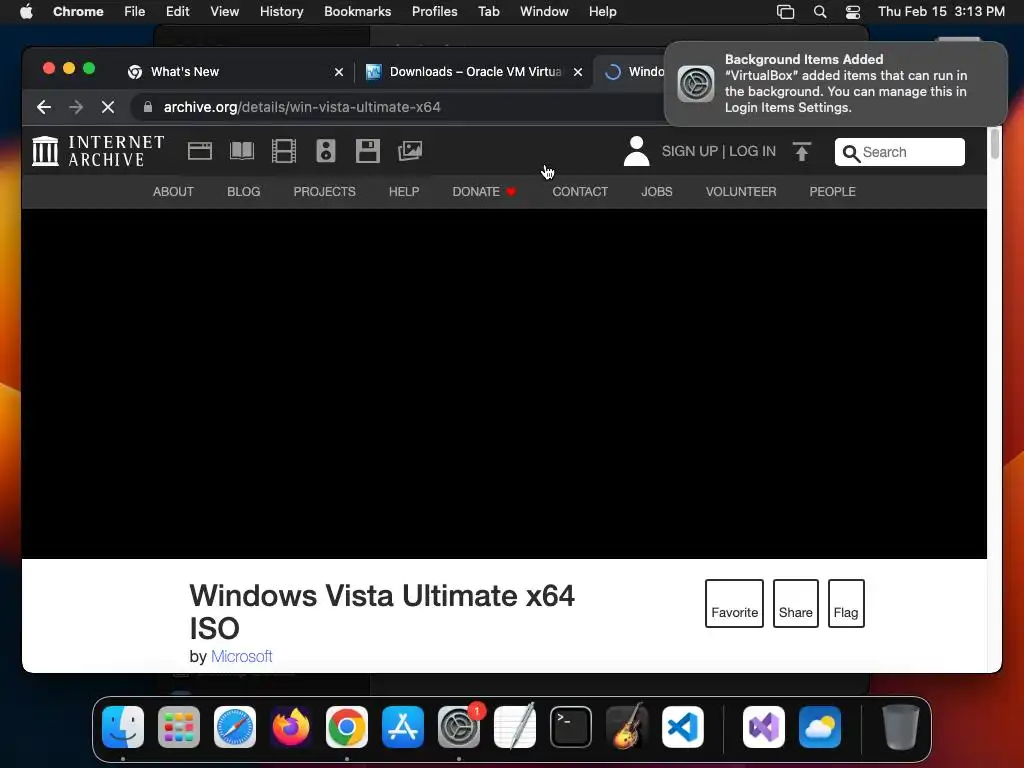The width and height of the screenshot is (1024, 768).
Task: Open the Texts book icon
Action: (x=242, y=151)
